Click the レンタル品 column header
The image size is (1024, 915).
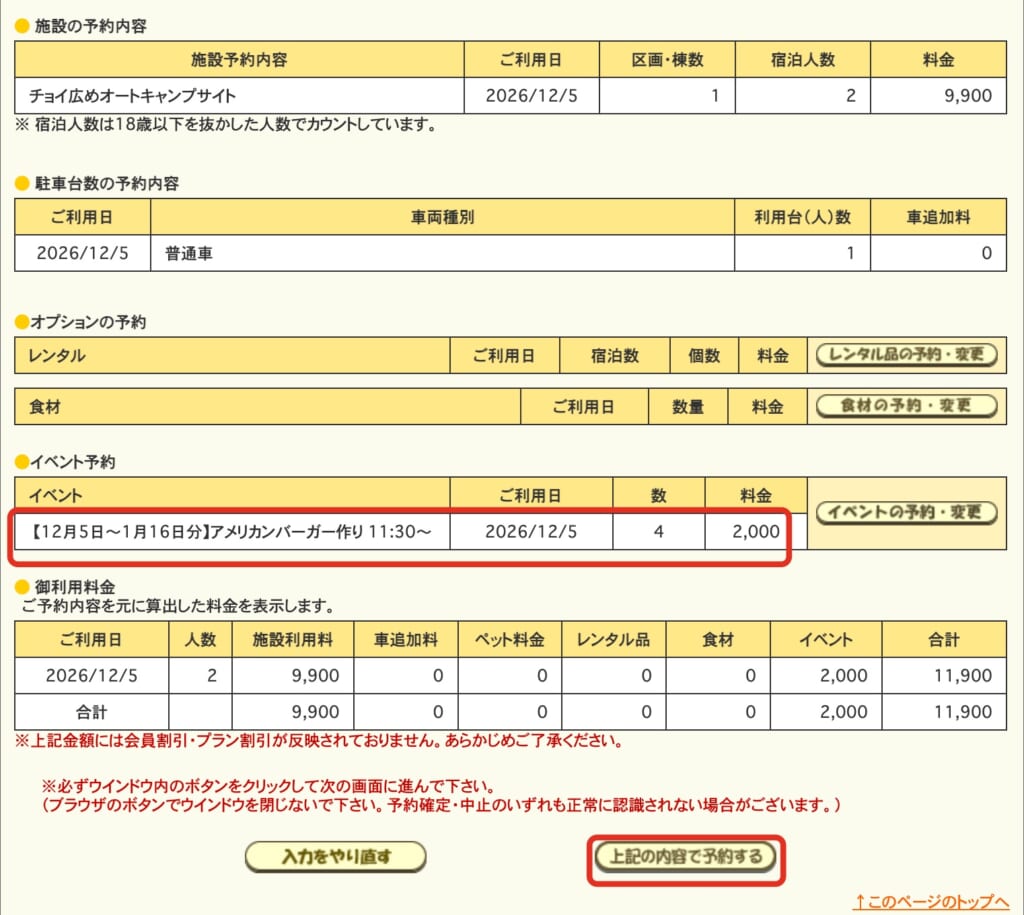tap(613, 639)
